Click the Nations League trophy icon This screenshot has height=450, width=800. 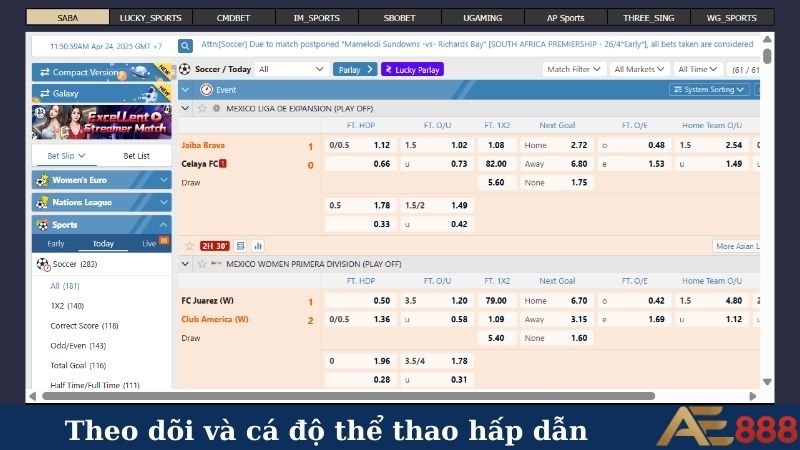pos(42,203)
